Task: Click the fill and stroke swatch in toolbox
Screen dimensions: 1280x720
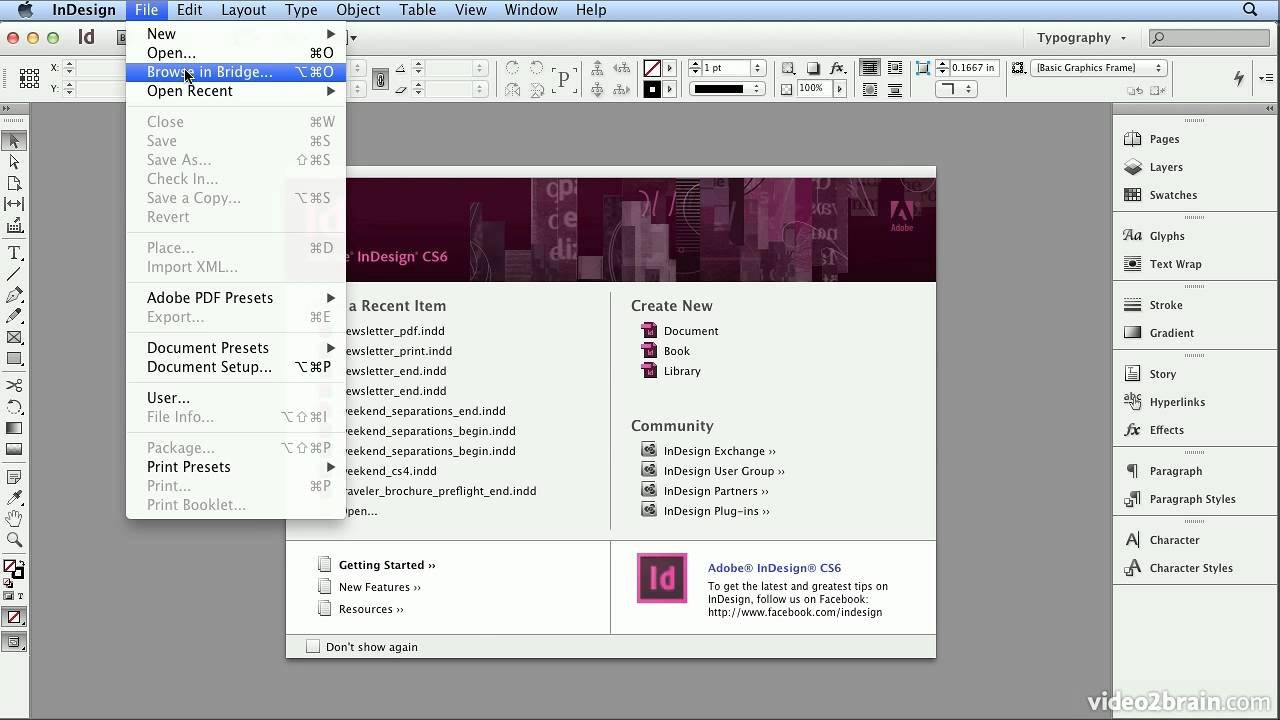Action: click(x=14, y=570)
